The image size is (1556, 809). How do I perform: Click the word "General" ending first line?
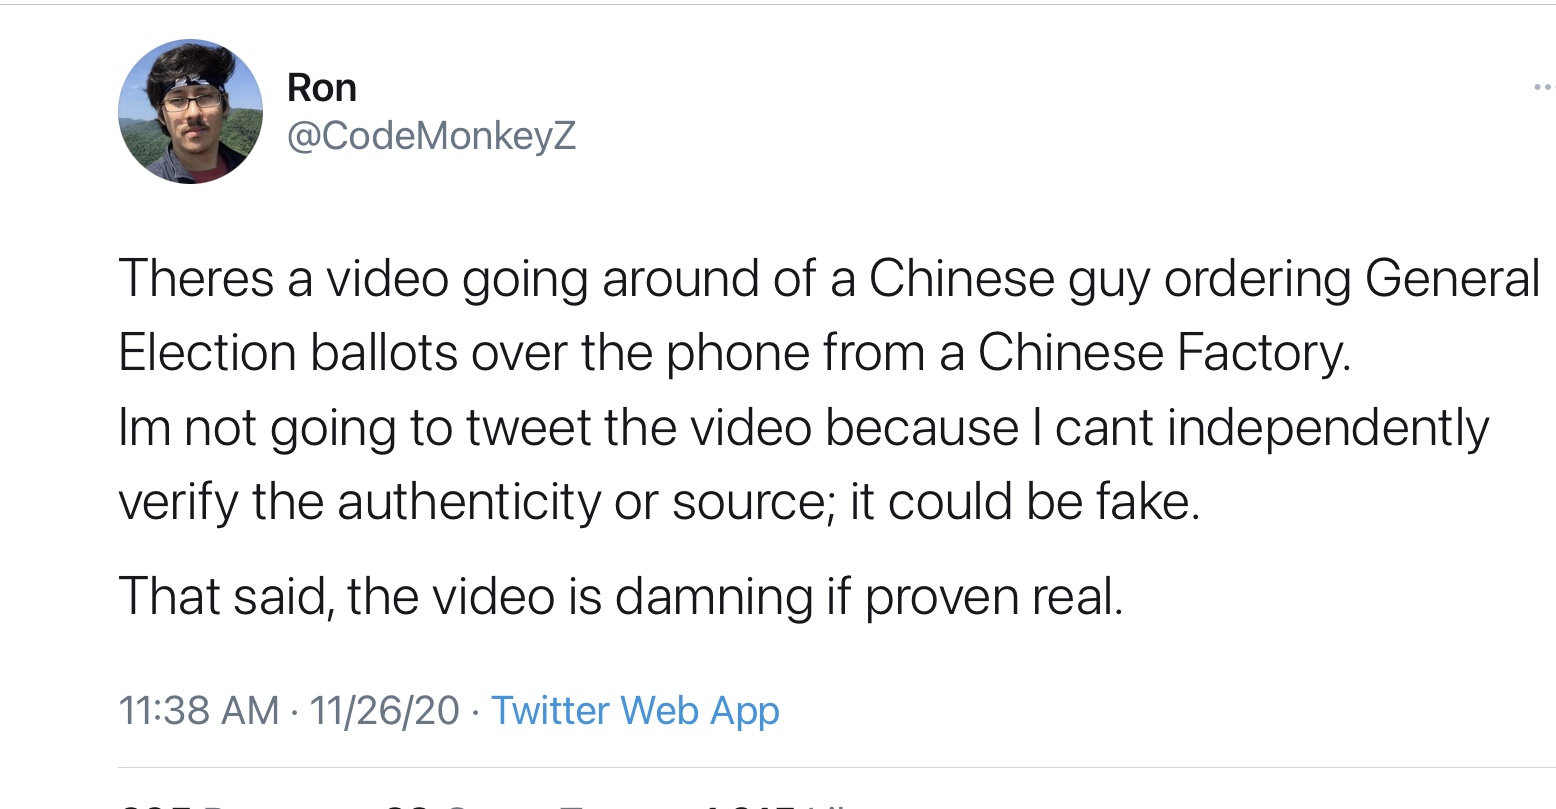click(x=1453, y=279)
